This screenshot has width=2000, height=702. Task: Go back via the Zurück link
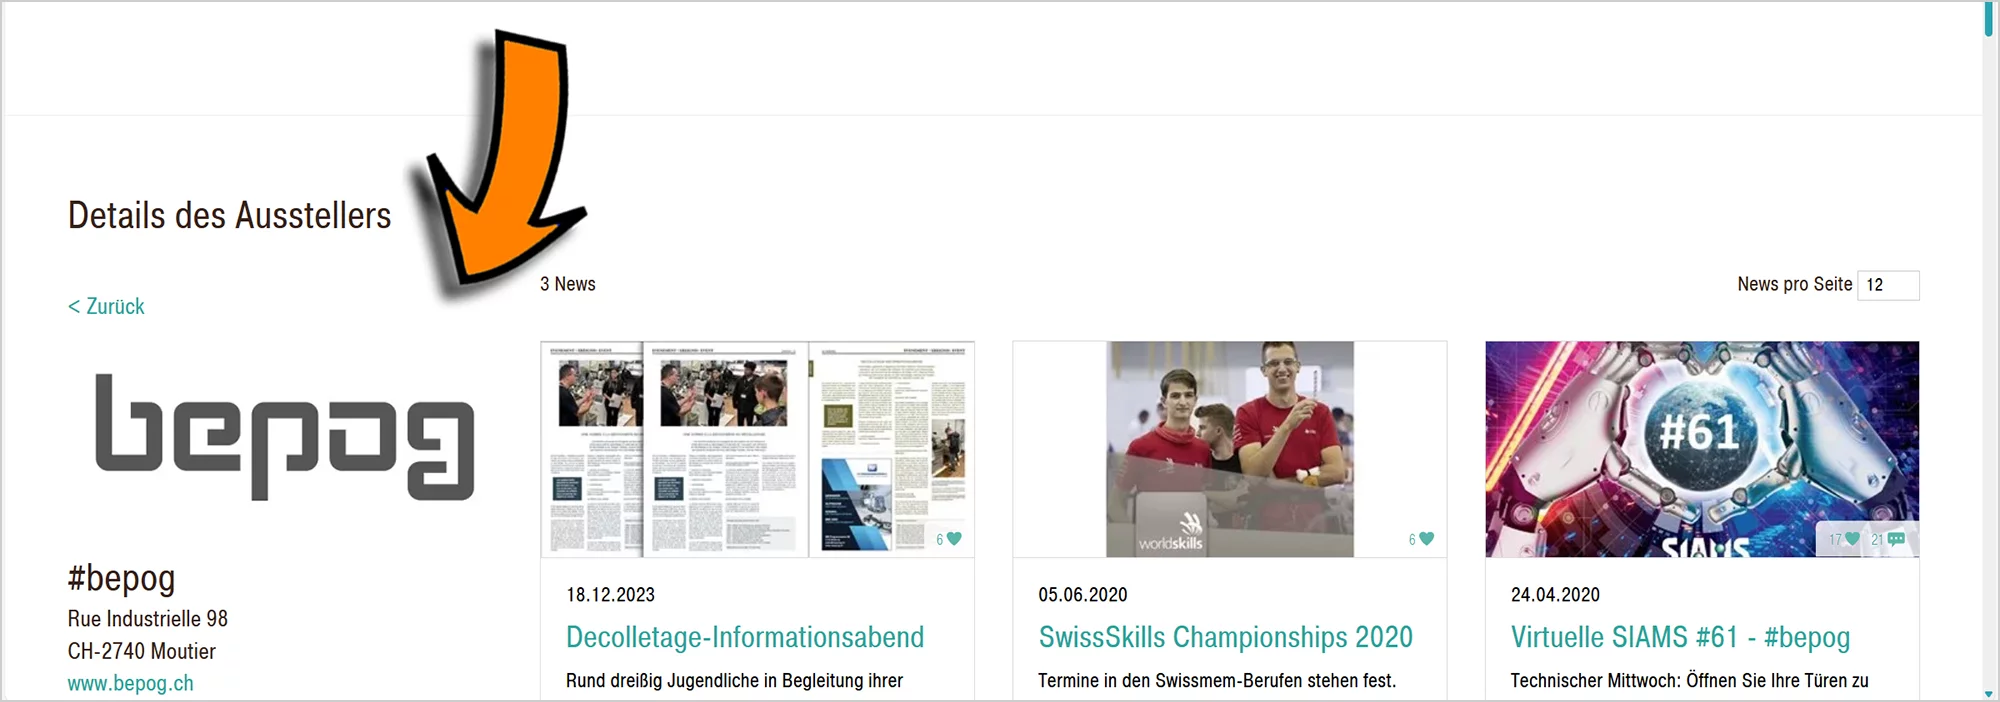pyautogui.click(x=106, y=306)
